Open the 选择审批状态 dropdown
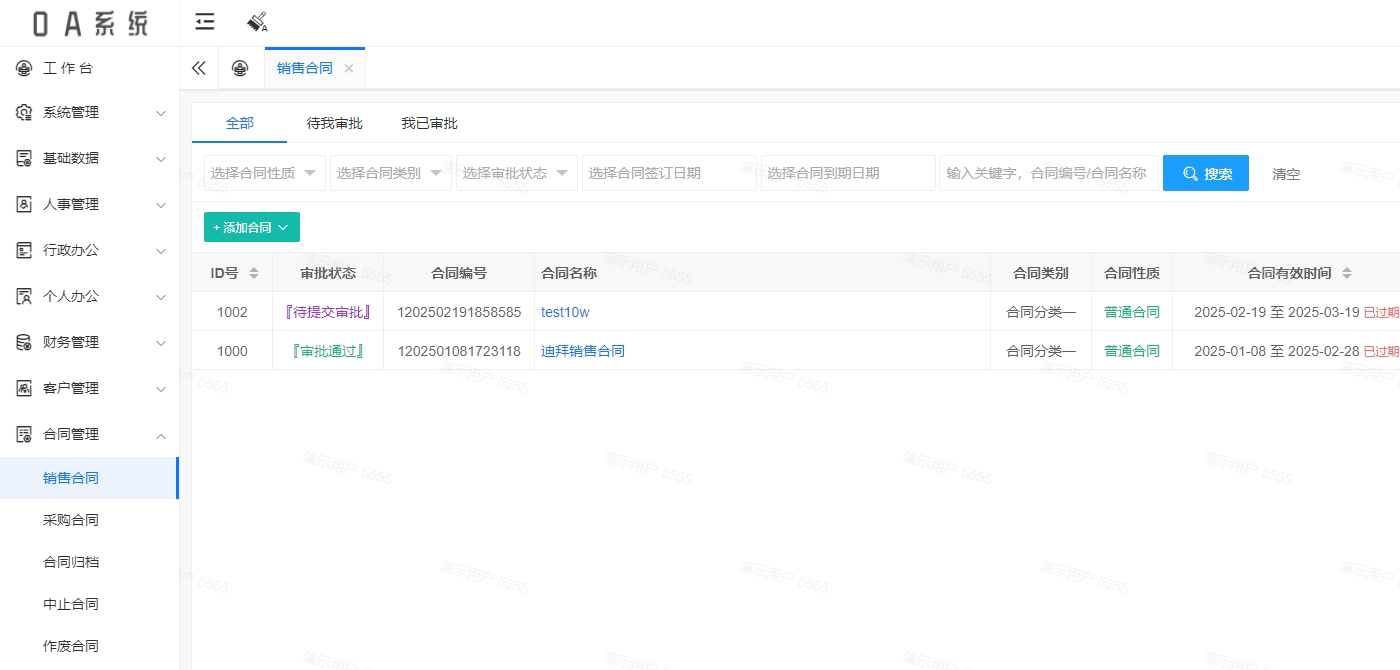Image resolution: width=1400 pixels, height=670 pixels. [517, 173]
